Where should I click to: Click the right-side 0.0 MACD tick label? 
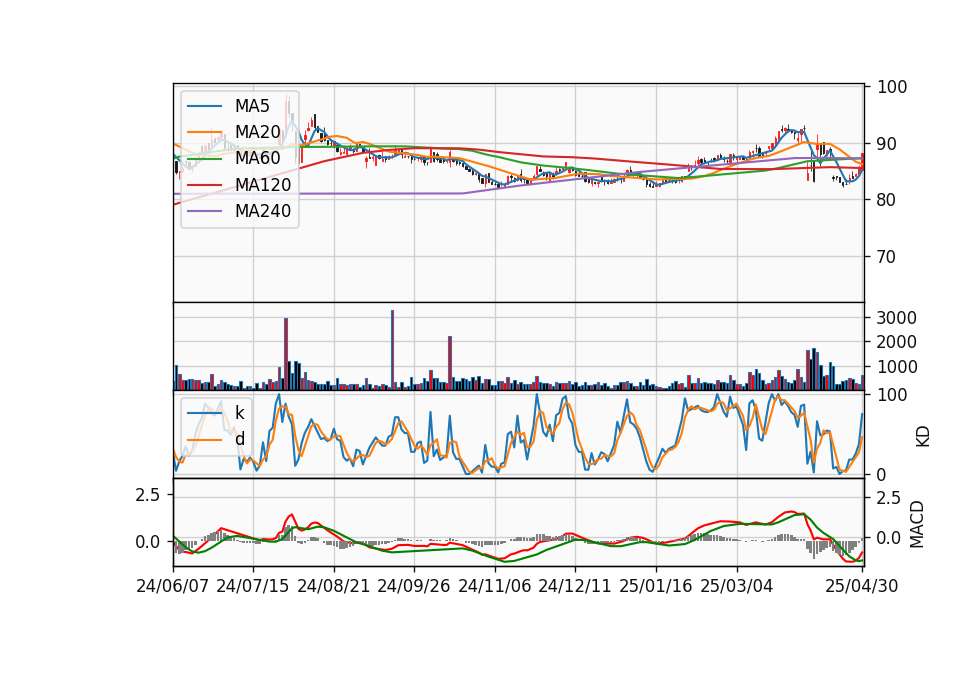888,538
